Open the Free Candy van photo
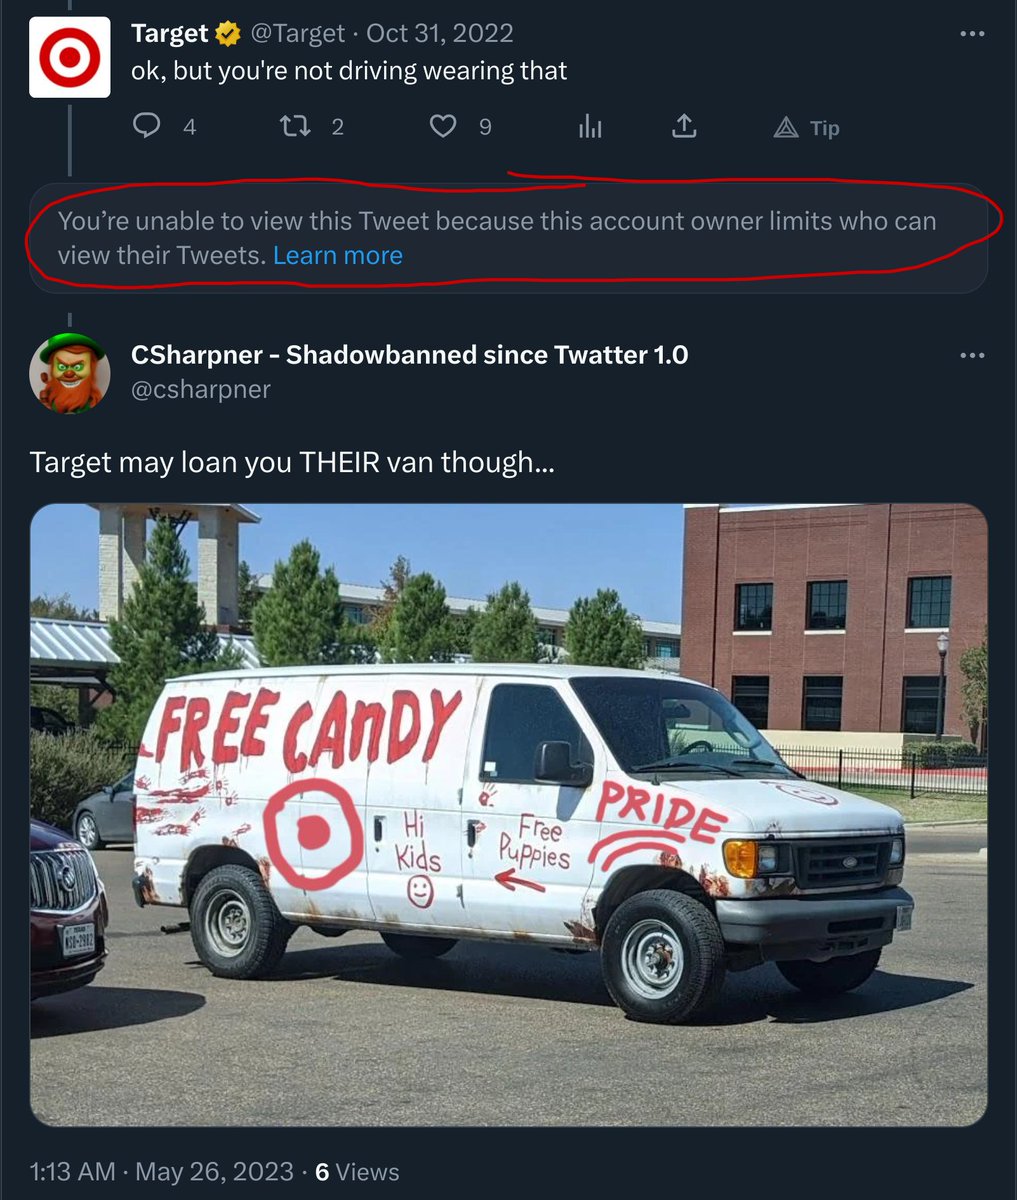The height and width of the screenshot is (1200, 1017). tap(508, 814)
